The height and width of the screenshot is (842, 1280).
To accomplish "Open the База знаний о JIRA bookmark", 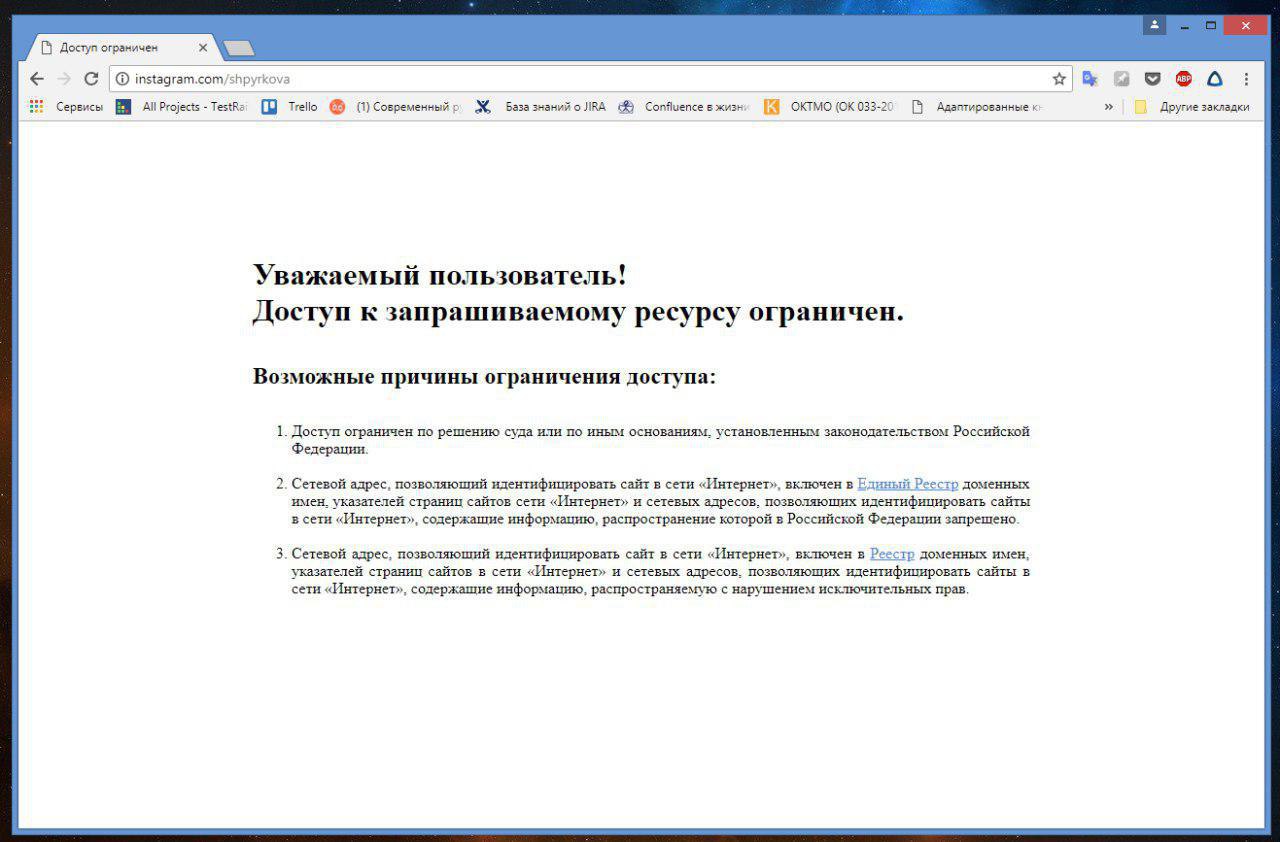I will (541, 107).
